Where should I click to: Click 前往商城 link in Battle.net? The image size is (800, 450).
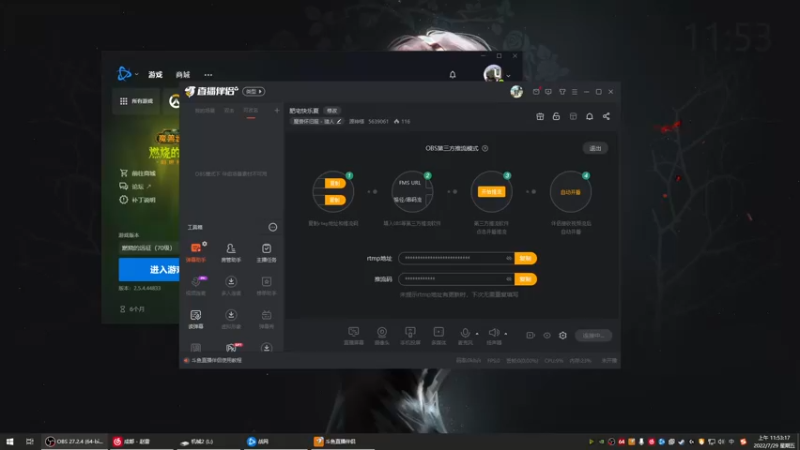[x=138, y=173]
